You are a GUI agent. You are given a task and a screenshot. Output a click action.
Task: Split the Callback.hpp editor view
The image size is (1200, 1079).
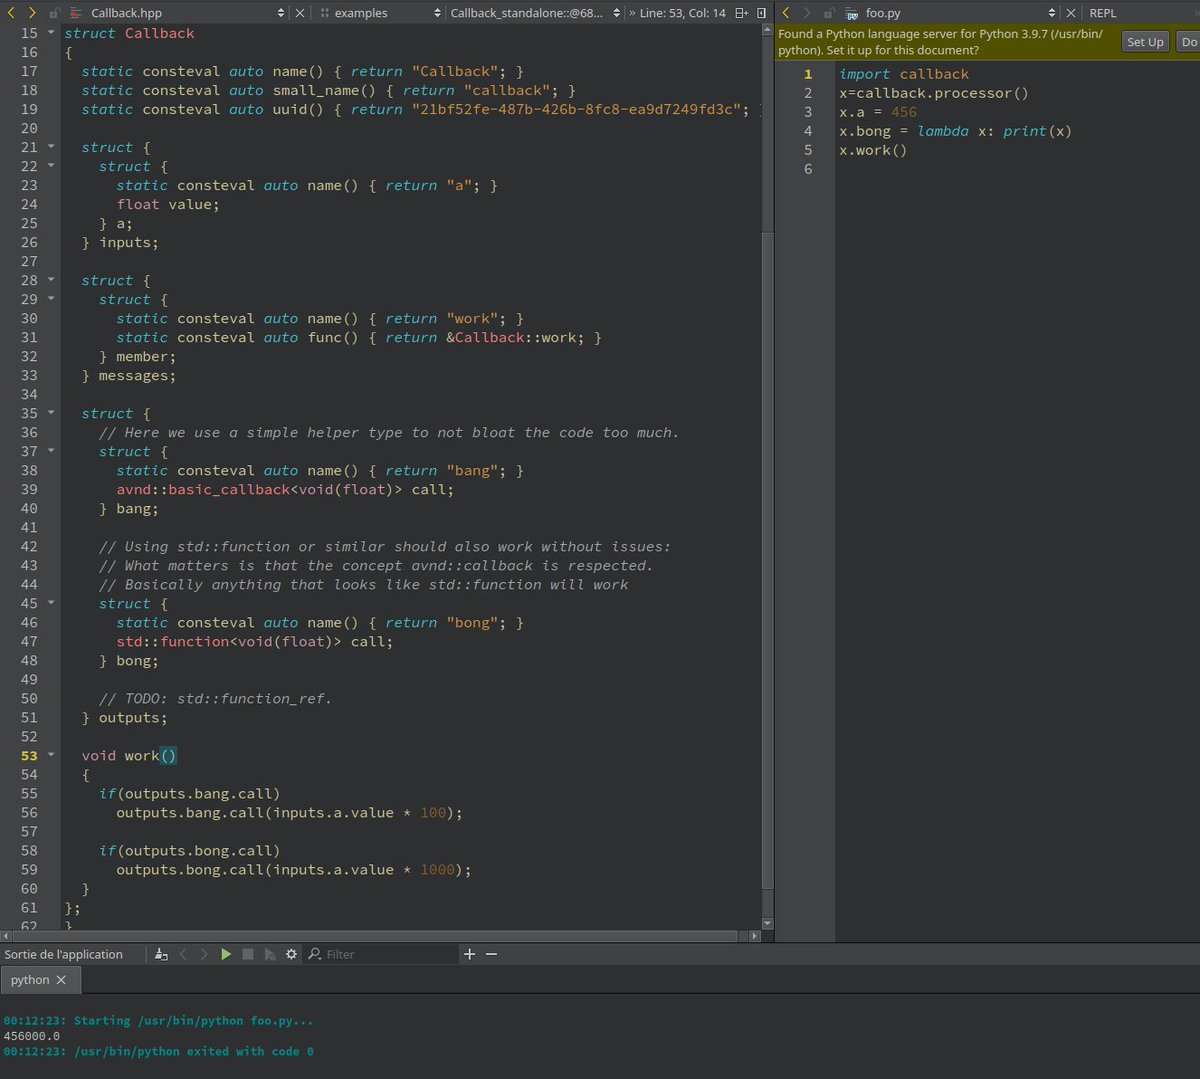[x=739, y=13]
